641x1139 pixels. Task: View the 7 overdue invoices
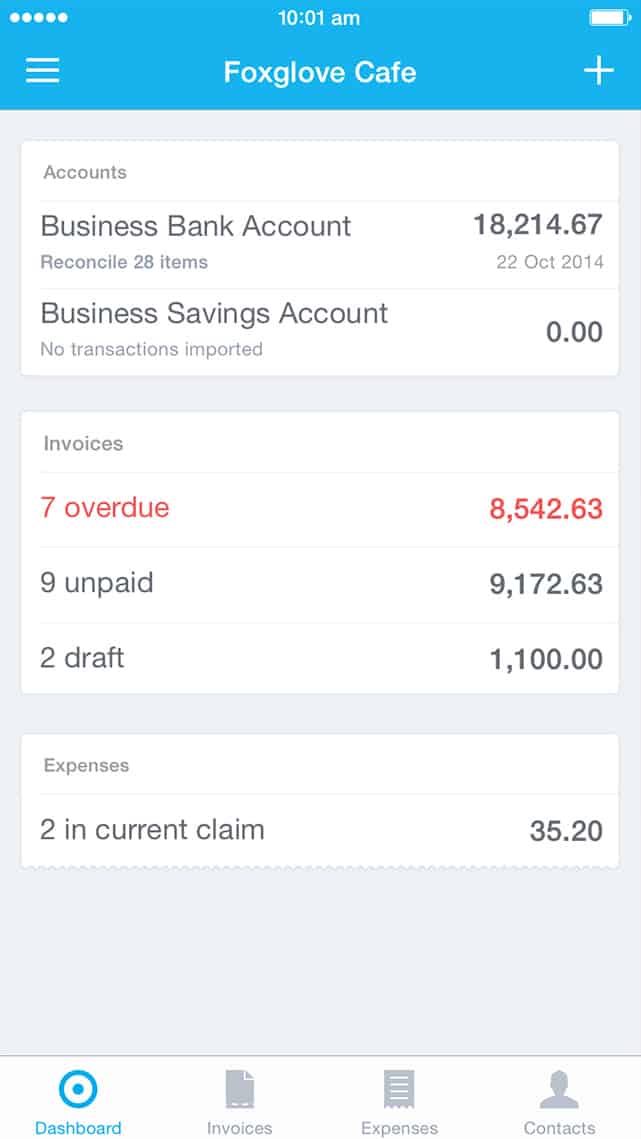(x=320, y=508)
